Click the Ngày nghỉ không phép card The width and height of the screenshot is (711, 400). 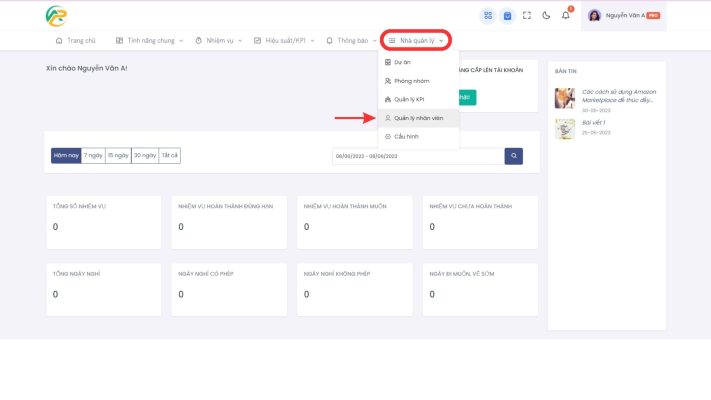pyautogui.click(x=355, y=289)
